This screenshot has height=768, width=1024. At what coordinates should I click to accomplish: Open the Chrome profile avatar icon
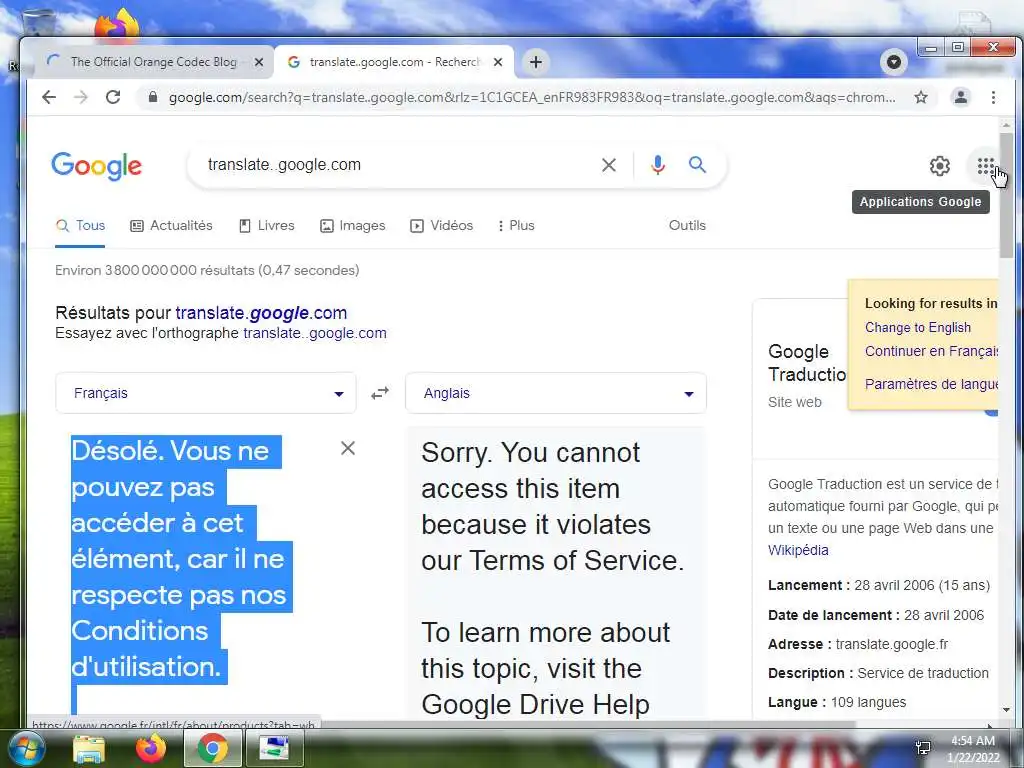pos(961,97)
